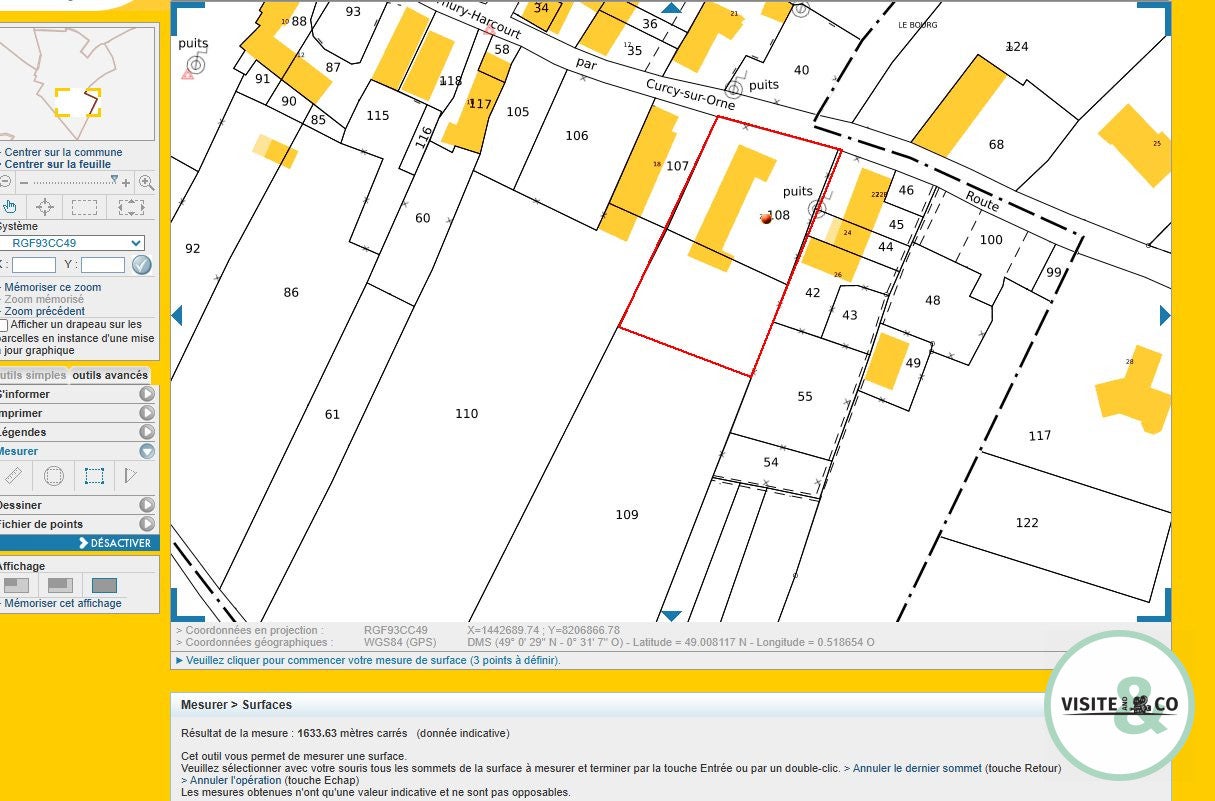Move the zoom slider handle
Viewport: 1215px width, 801px height.
(x=114, y=180)
